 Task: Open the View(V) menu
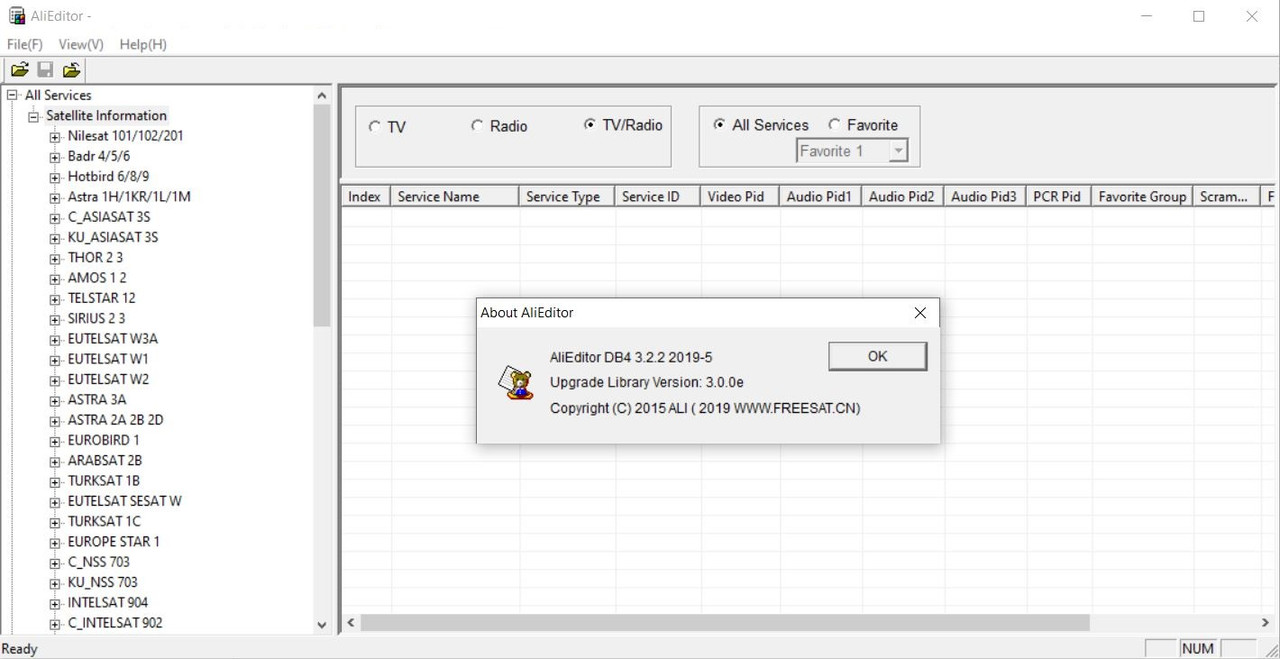pyautogui.click(x=81, y=44)
